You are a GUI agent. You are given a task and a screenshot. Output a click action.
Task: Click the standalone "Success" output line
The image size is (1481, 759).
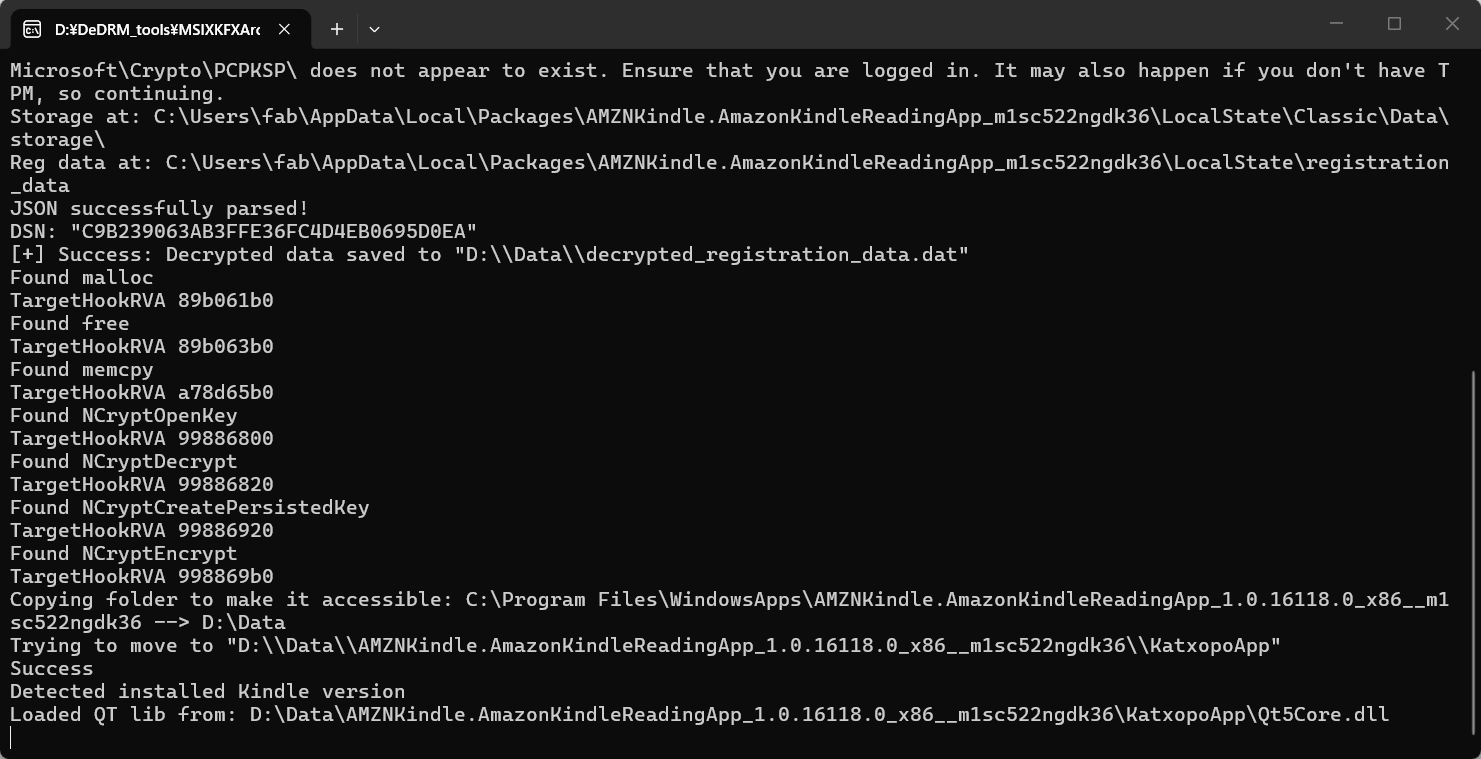click(52, 668)
